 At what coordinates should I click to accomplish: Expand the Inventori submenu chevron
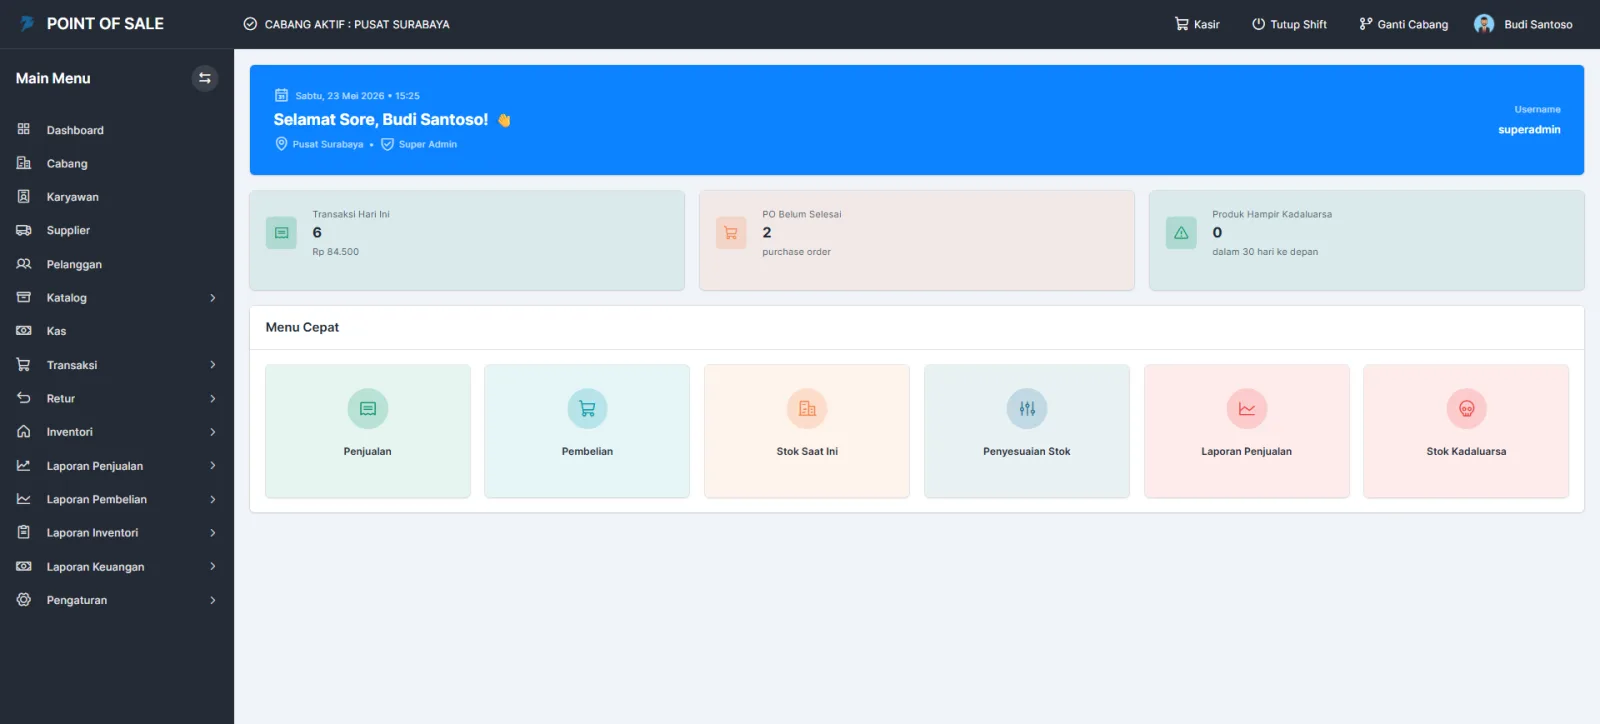(213, 432)
